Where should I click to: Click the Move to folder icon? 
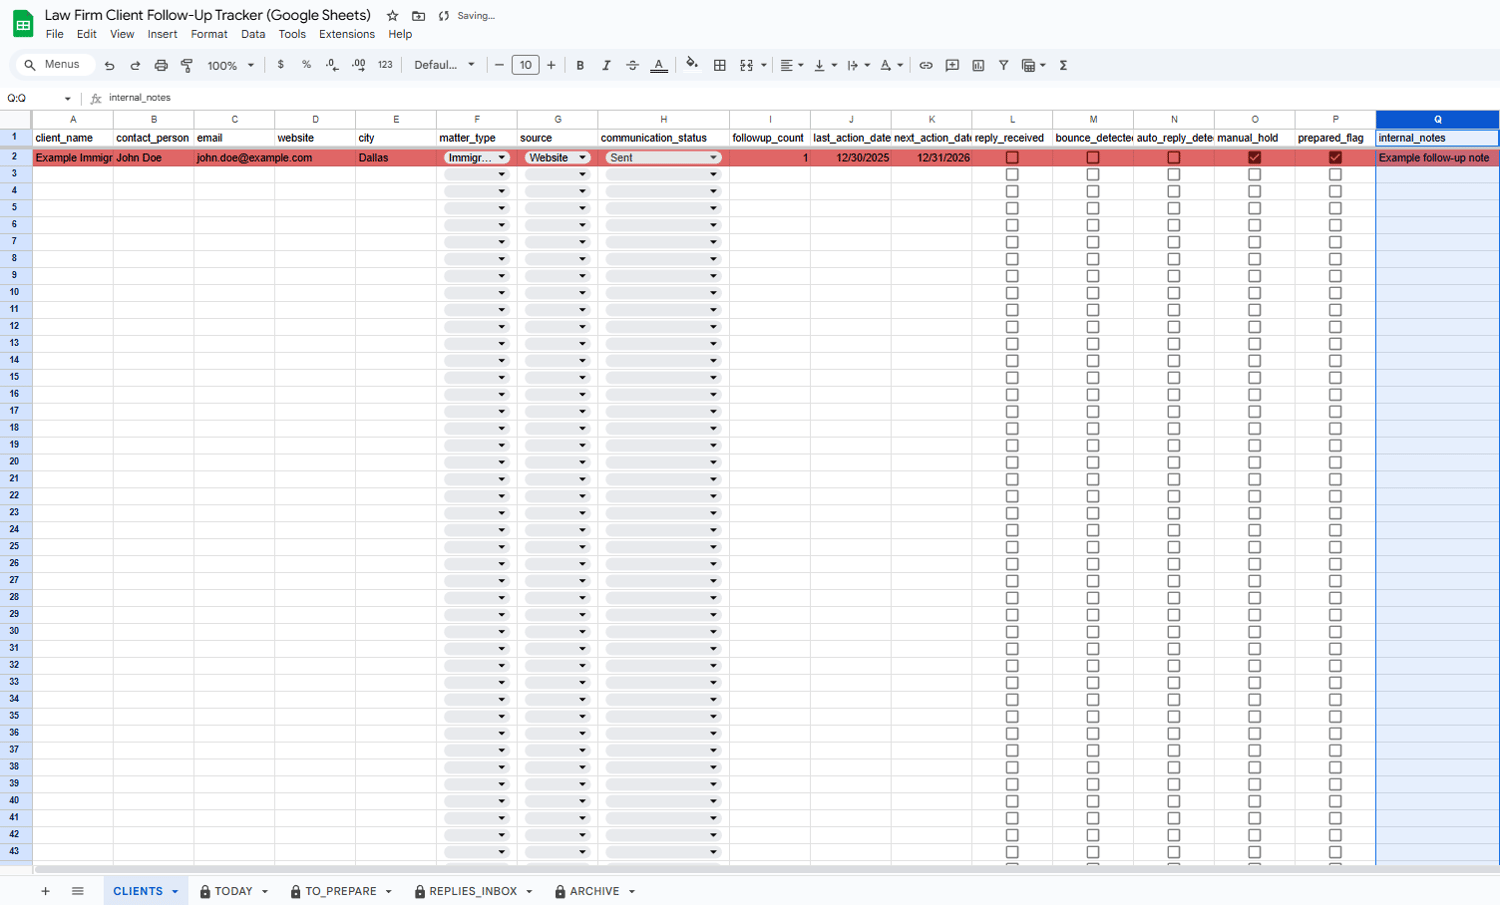tap(418, 16)
